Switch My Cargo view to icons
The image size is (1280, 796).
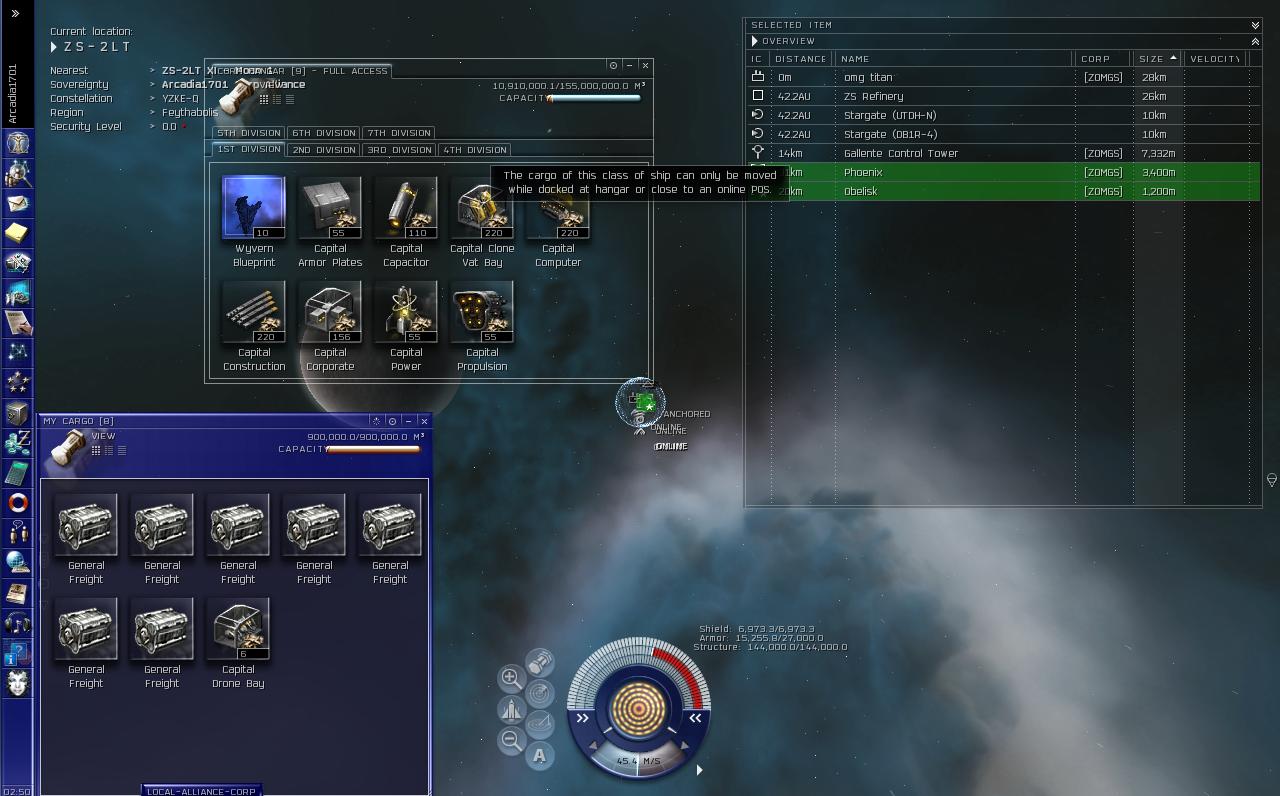96,450
